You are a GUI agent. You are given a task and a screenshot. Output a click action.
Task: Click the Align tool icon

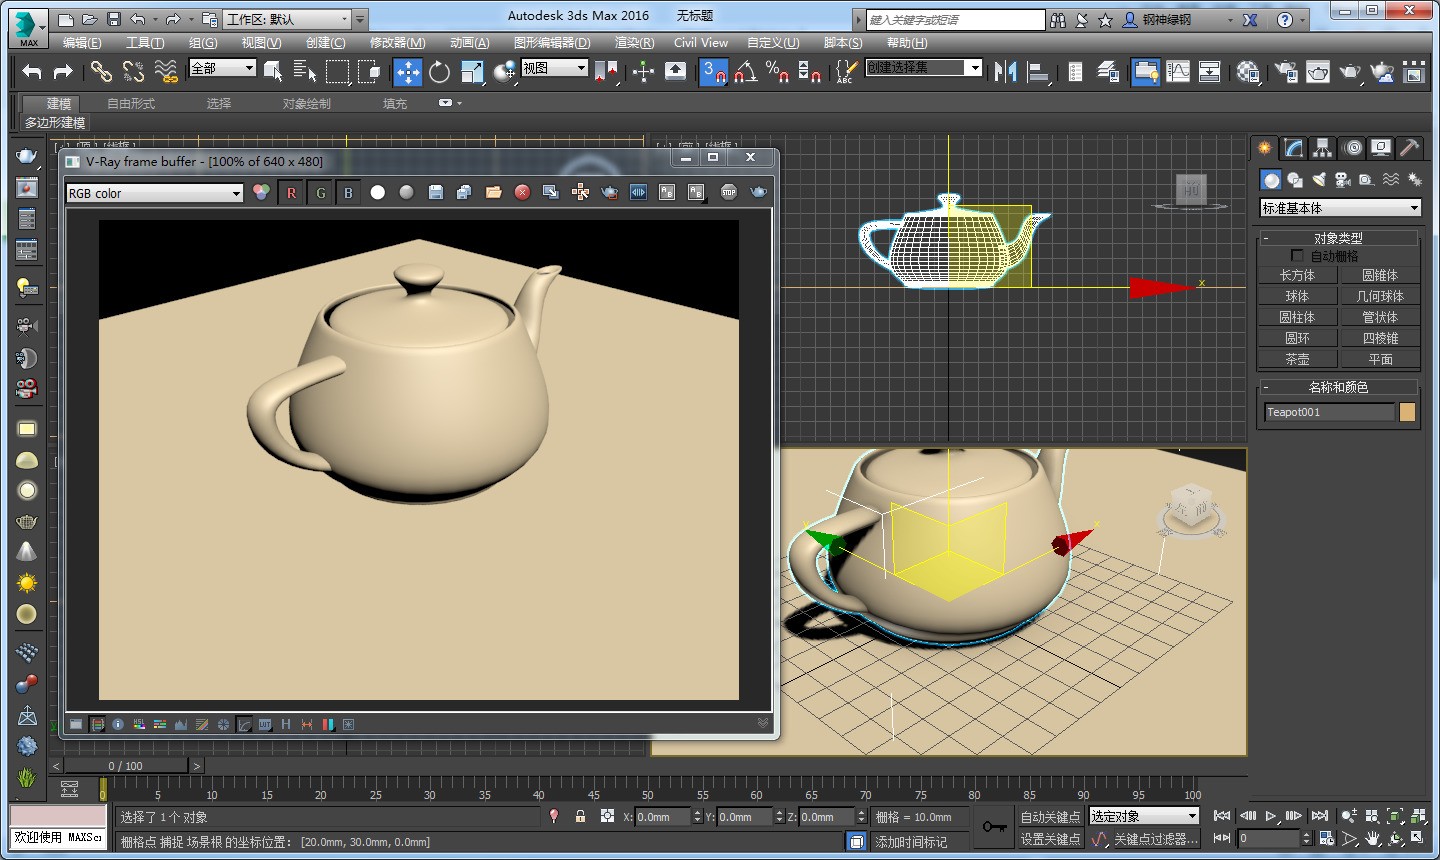(1038, 71)
